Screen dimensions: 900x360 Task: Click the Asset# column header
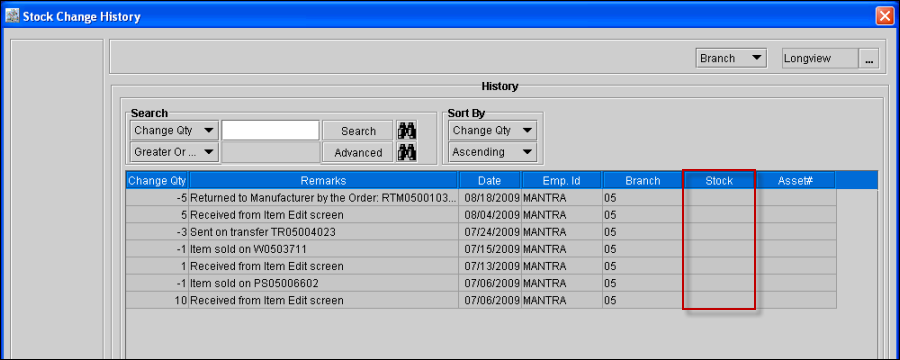796,180
